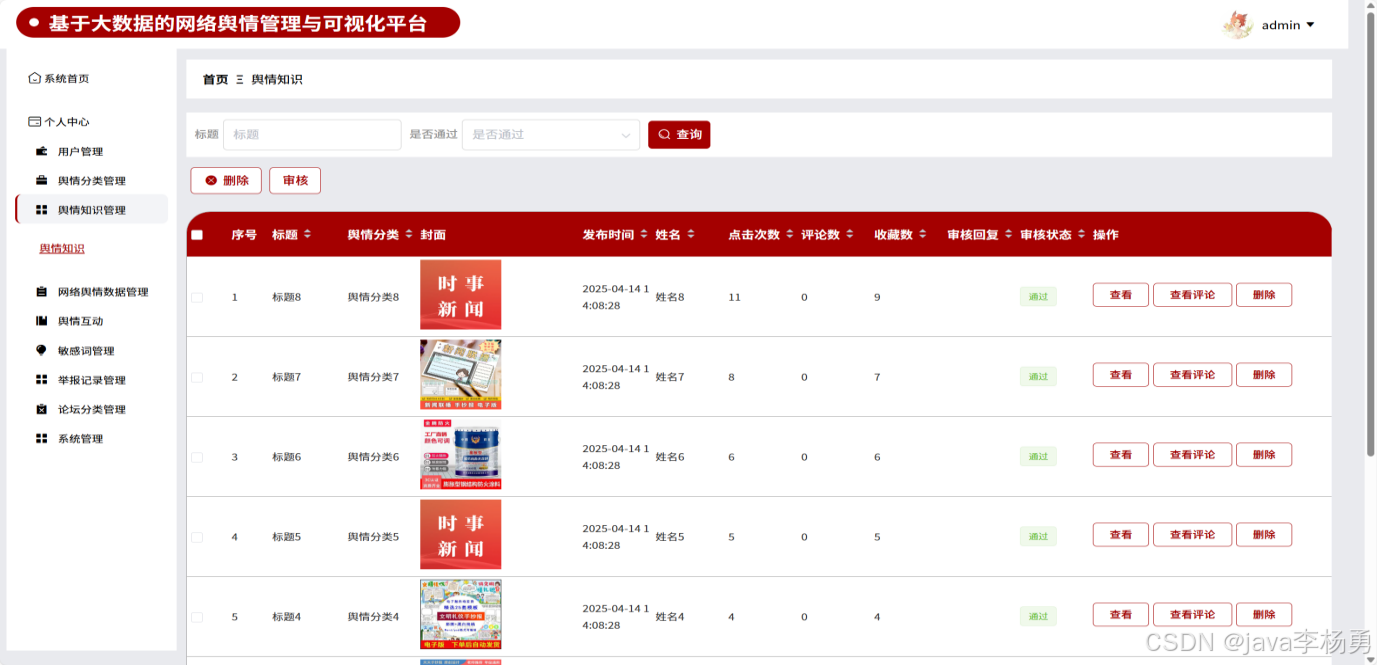This screenshot has height=665, width=1377.
Task: Click the magnifier icon in 查询 button
Action: click(664, 134)
